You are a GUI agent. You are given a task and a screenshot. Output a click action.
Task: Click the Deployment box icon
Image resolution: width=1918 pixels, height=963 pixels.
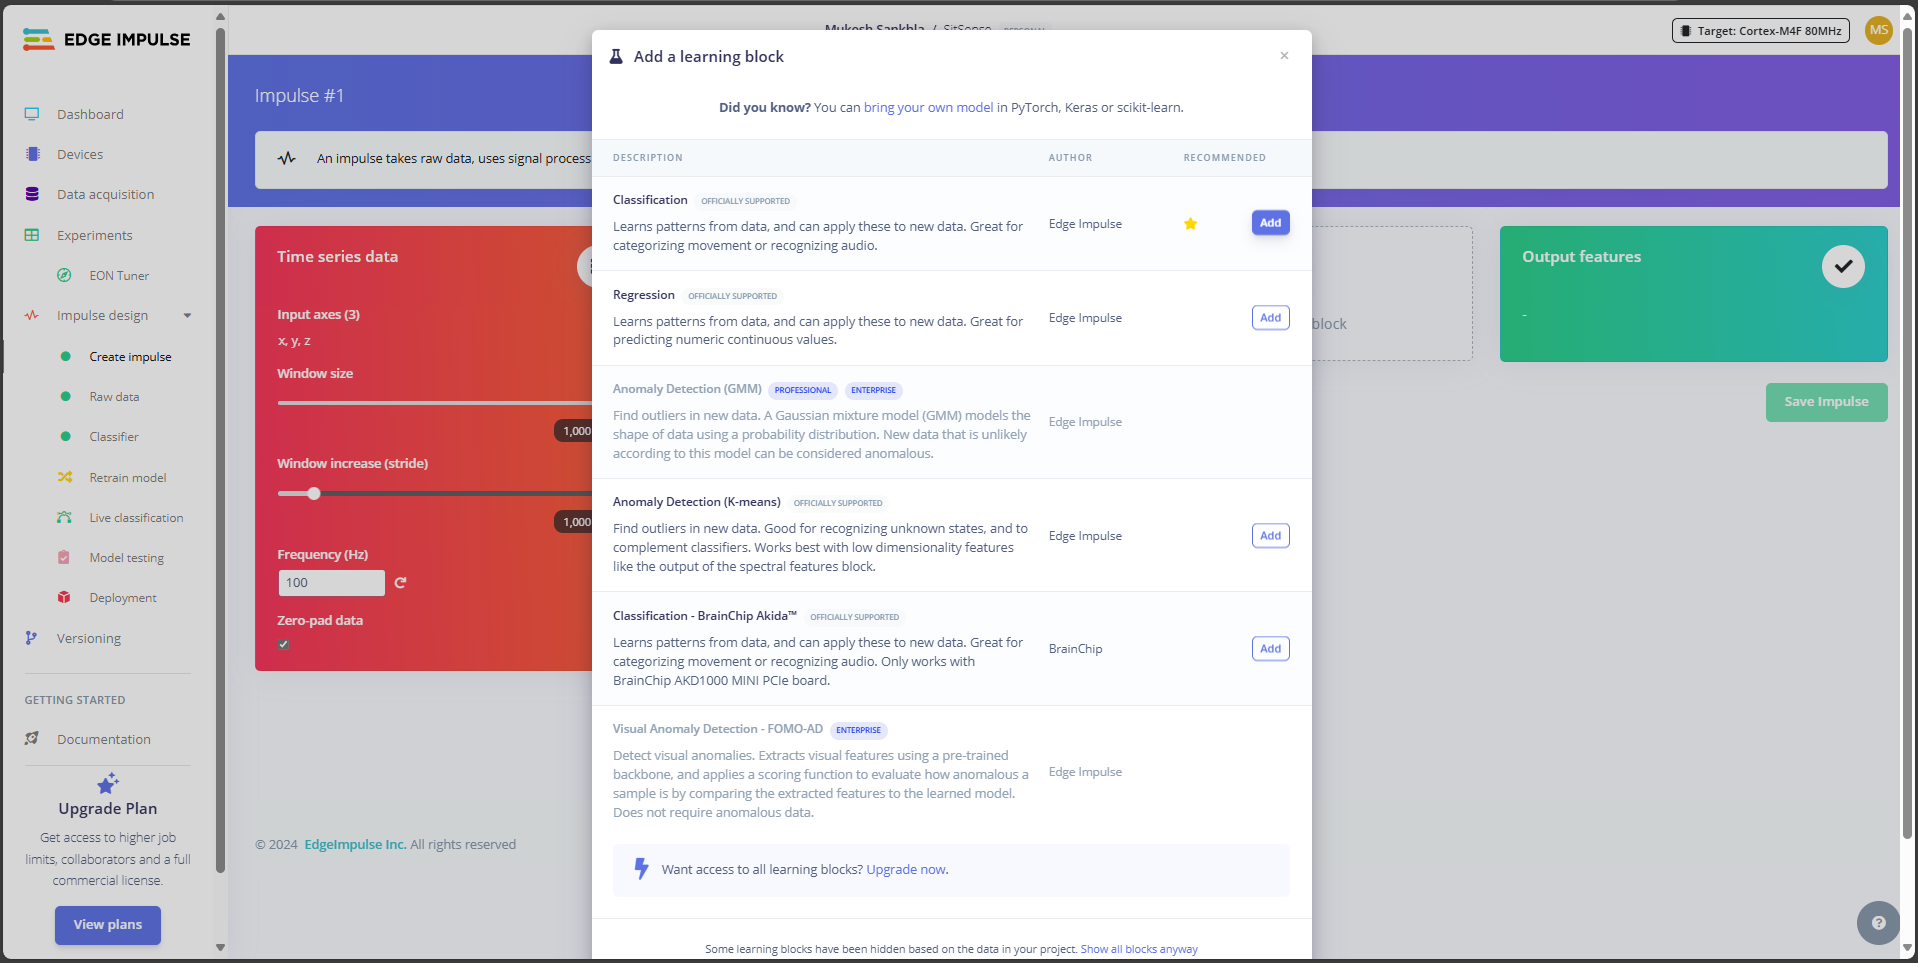coord(64,597)
